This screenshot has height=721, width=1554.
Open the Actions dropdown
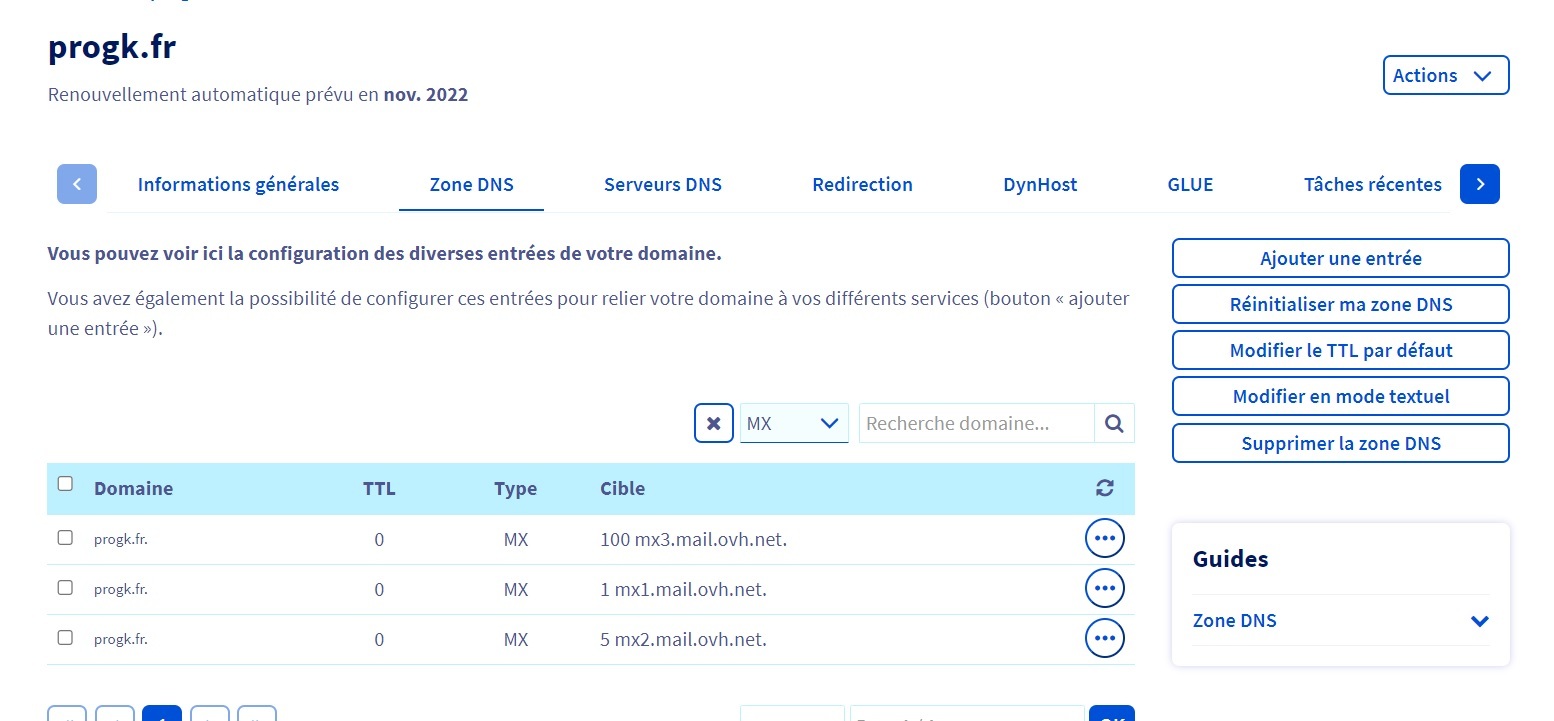[x=1445, y=75]
